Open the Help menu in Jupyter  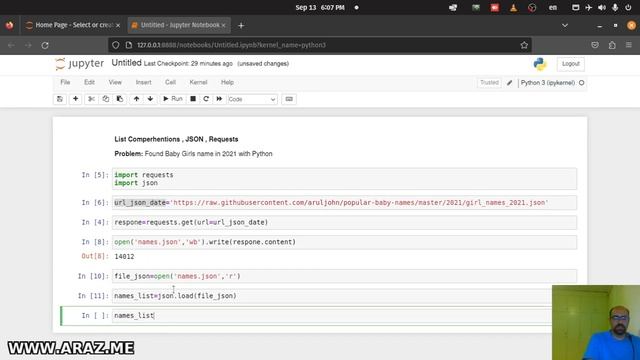coord(227,82)
